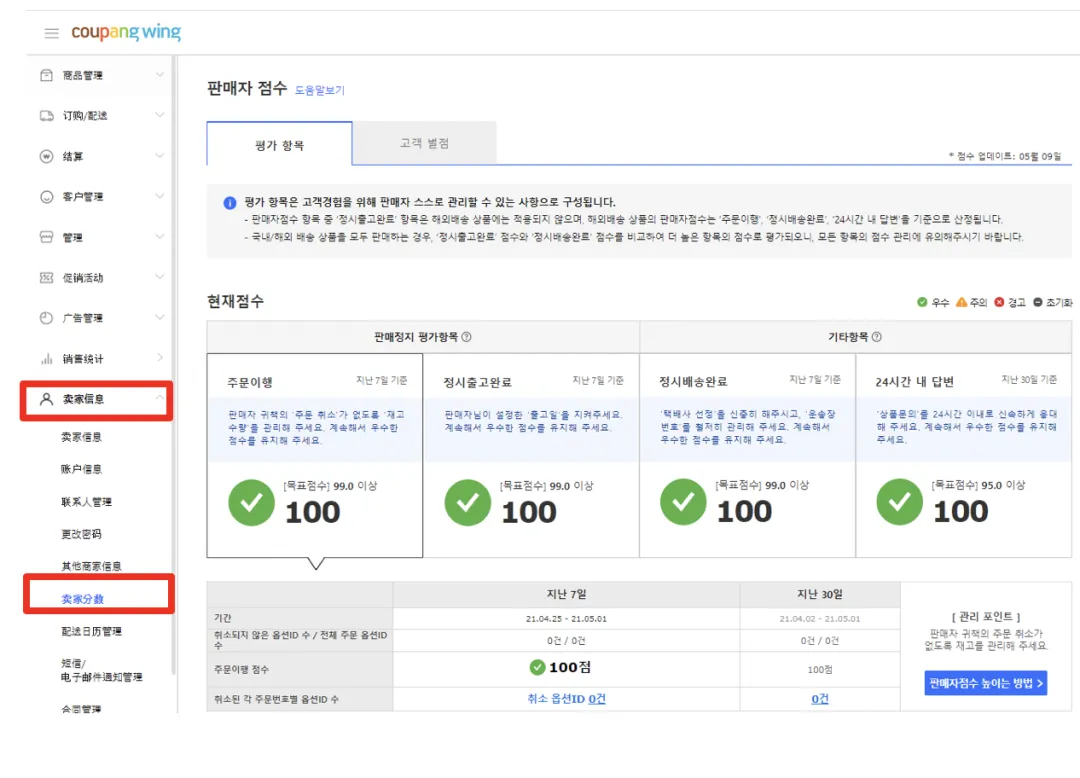1080x778 pixels.
Task: Open 卖家分数 in the sidebar
Action: point(83,598)
